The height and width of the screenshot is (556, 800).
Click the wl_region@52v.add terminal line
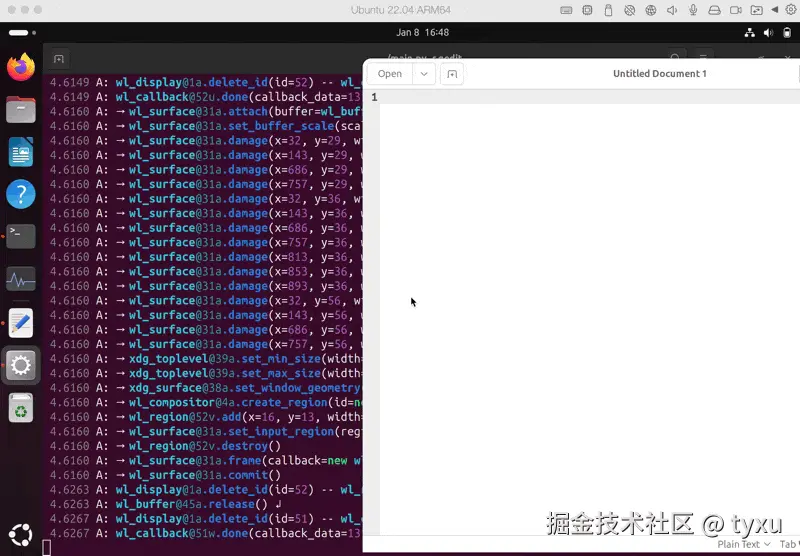tap(205, 417)
